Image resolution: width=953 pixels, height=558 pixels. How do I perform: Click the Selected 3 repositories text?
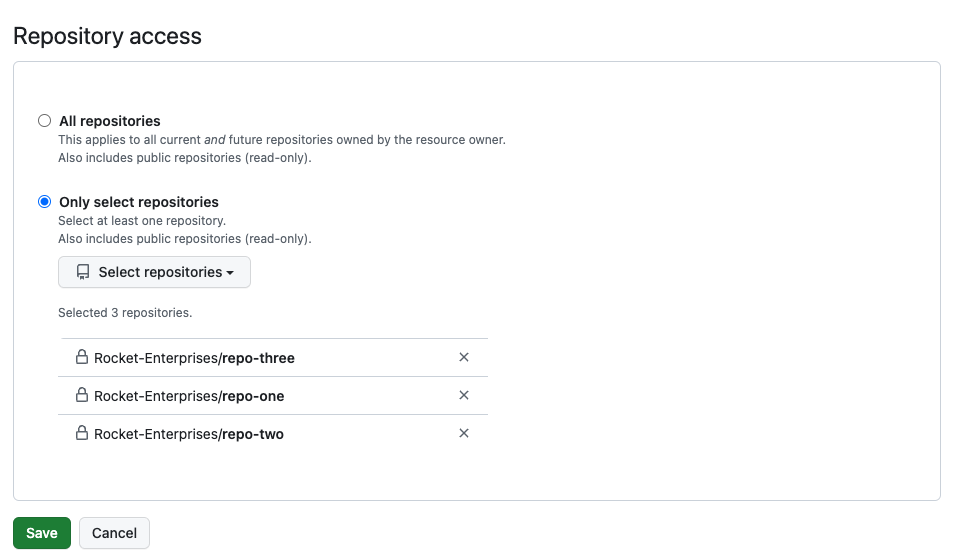(125, 313)
